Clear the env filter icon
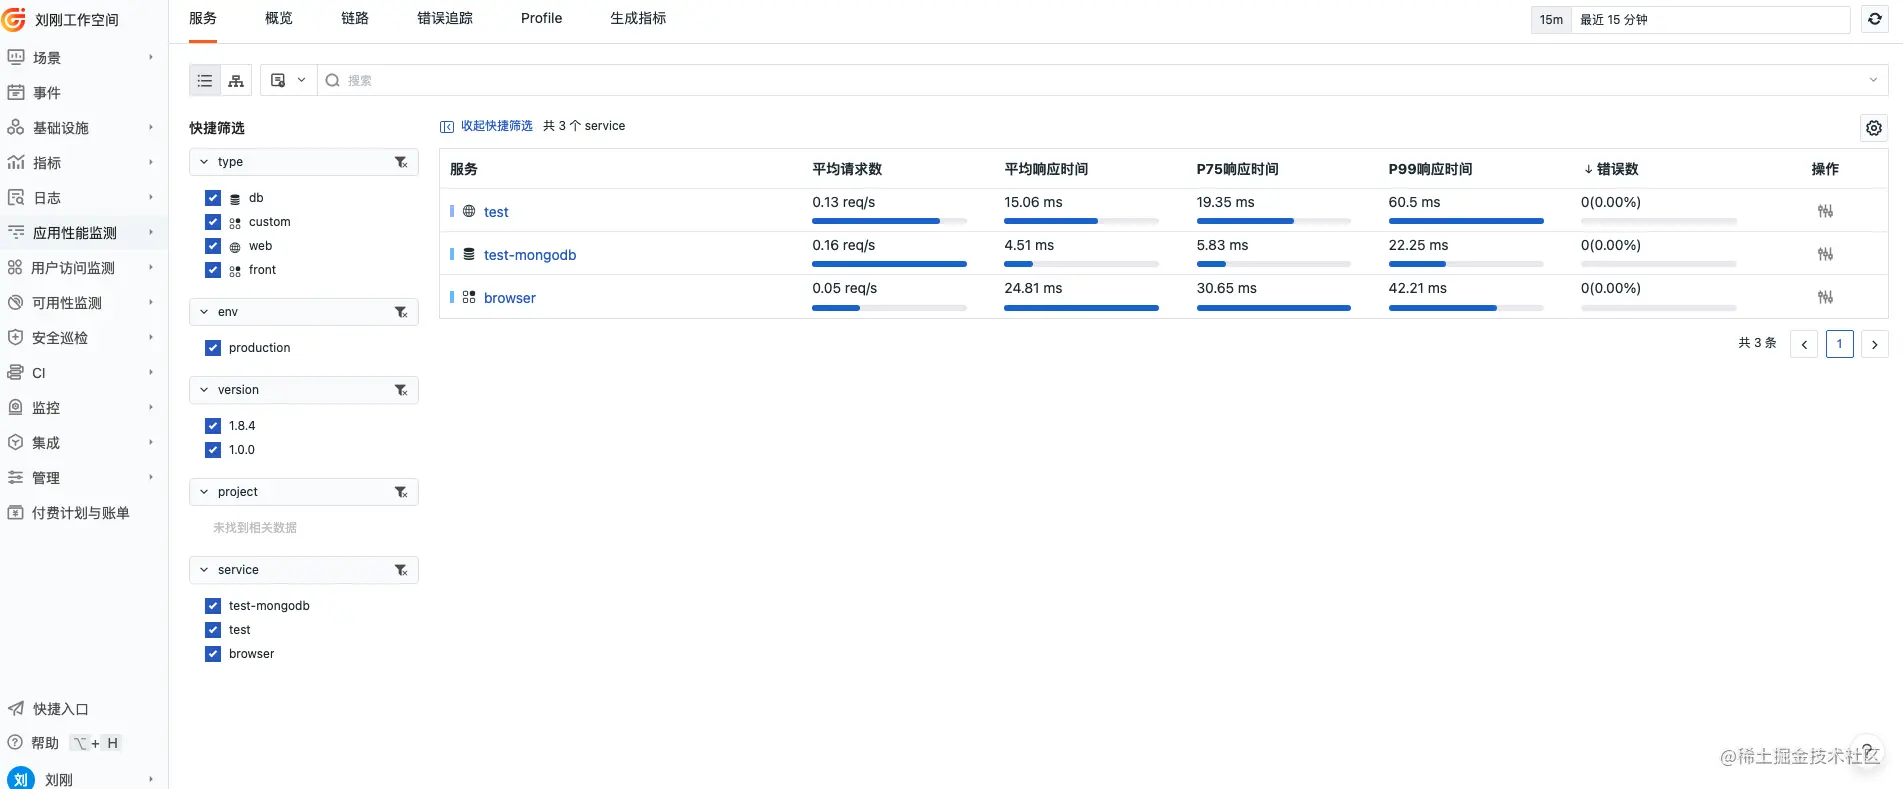 point(401,312)
